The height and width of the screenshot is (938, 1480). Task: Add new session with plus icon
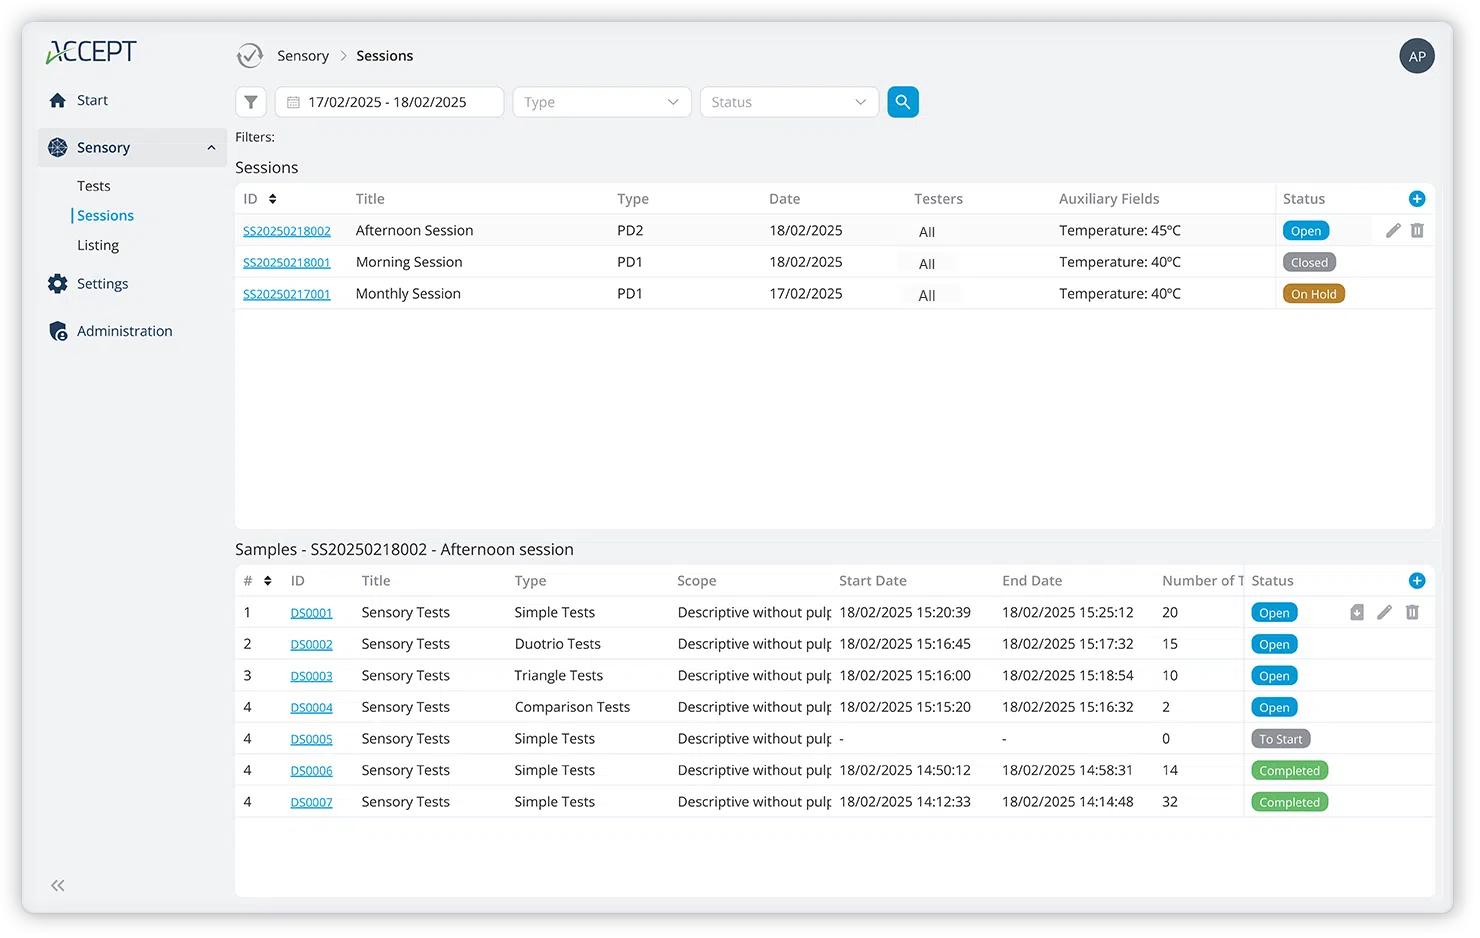(1416, 199)
